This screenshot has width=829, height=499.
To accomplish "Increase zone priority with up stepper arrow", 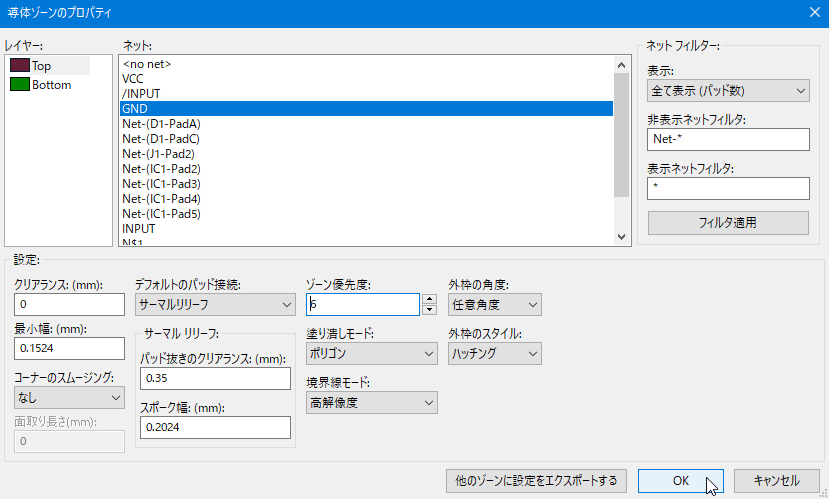I will [x=429, y=299].
